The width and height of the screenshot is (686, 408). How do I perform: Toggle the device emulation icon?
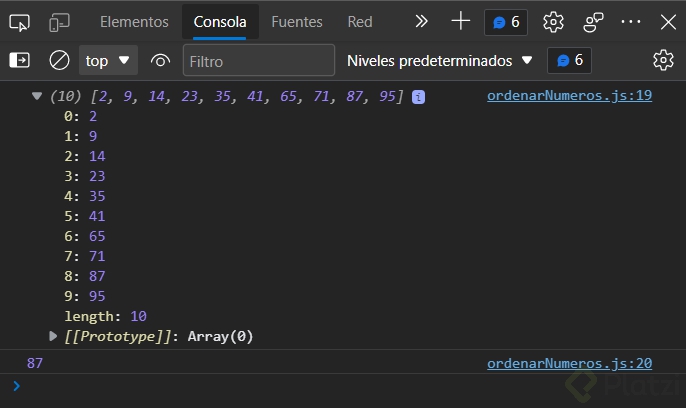tap(60, 22)
